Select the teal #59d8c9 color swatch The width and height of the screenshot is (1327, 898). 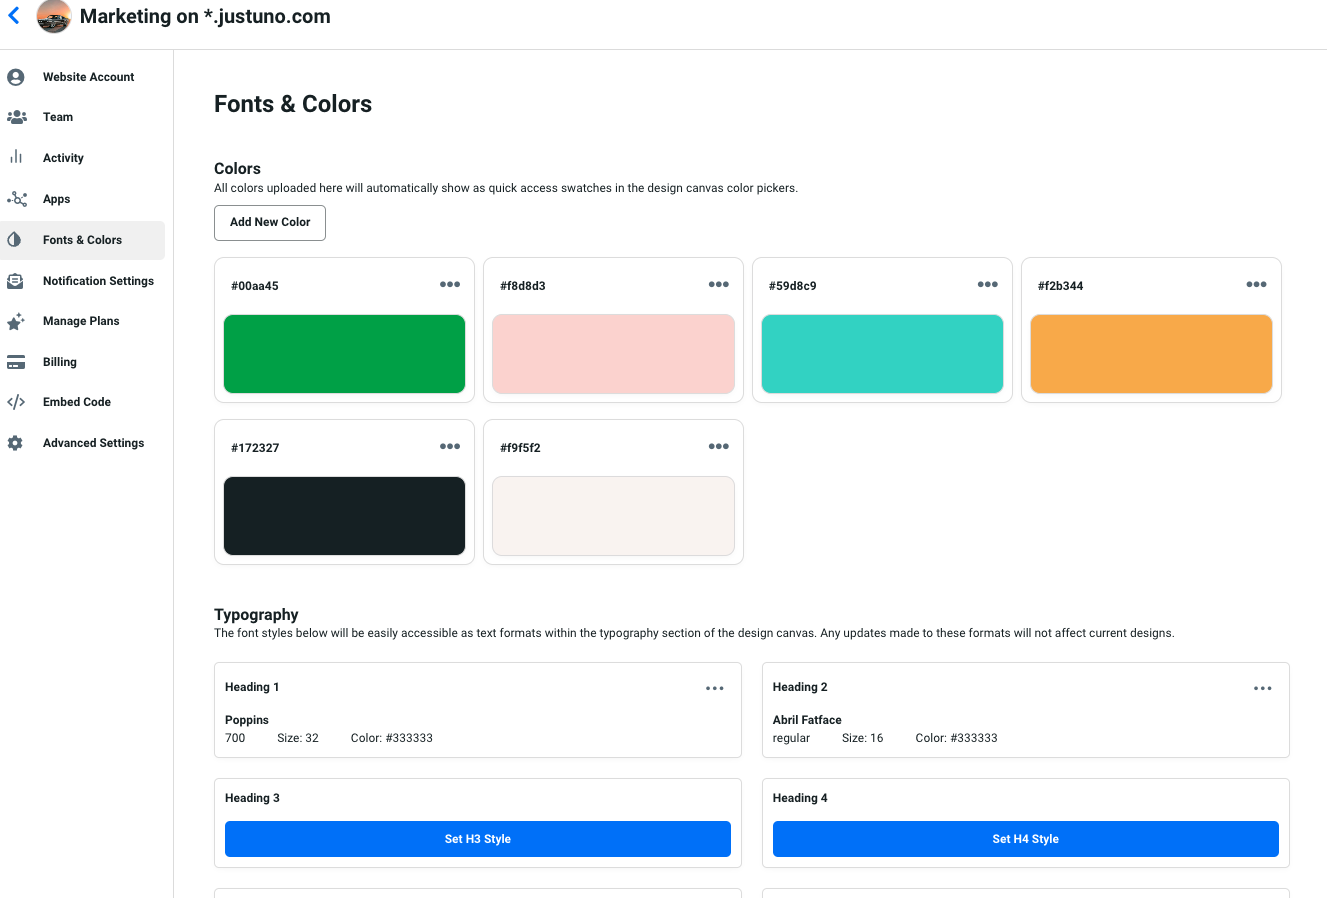coord(881,354)
